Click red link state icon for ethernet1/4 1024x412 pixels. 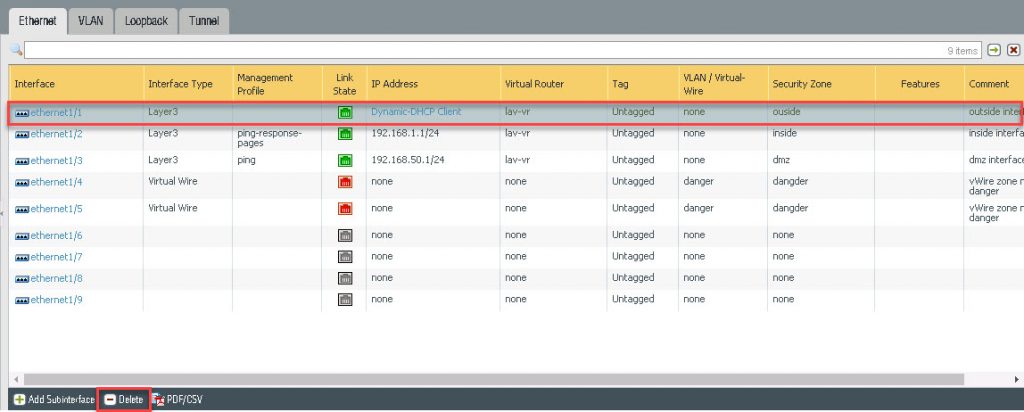tap(344, 182)
